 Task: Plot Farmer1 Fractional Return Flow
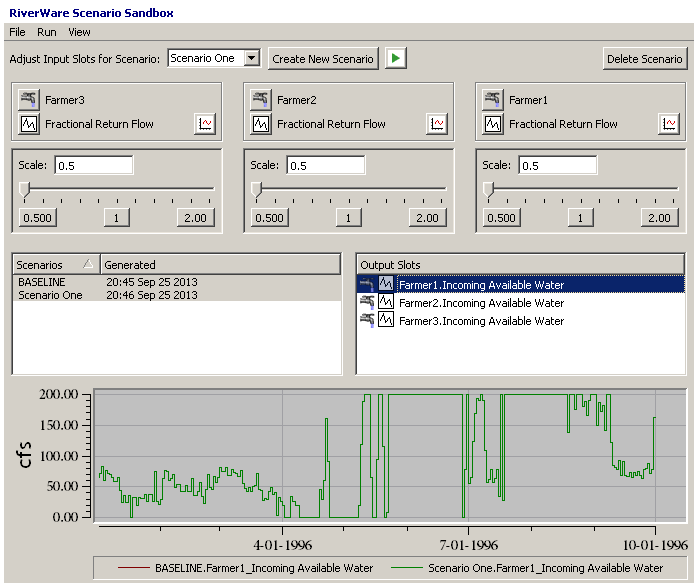tap(669, 123)
